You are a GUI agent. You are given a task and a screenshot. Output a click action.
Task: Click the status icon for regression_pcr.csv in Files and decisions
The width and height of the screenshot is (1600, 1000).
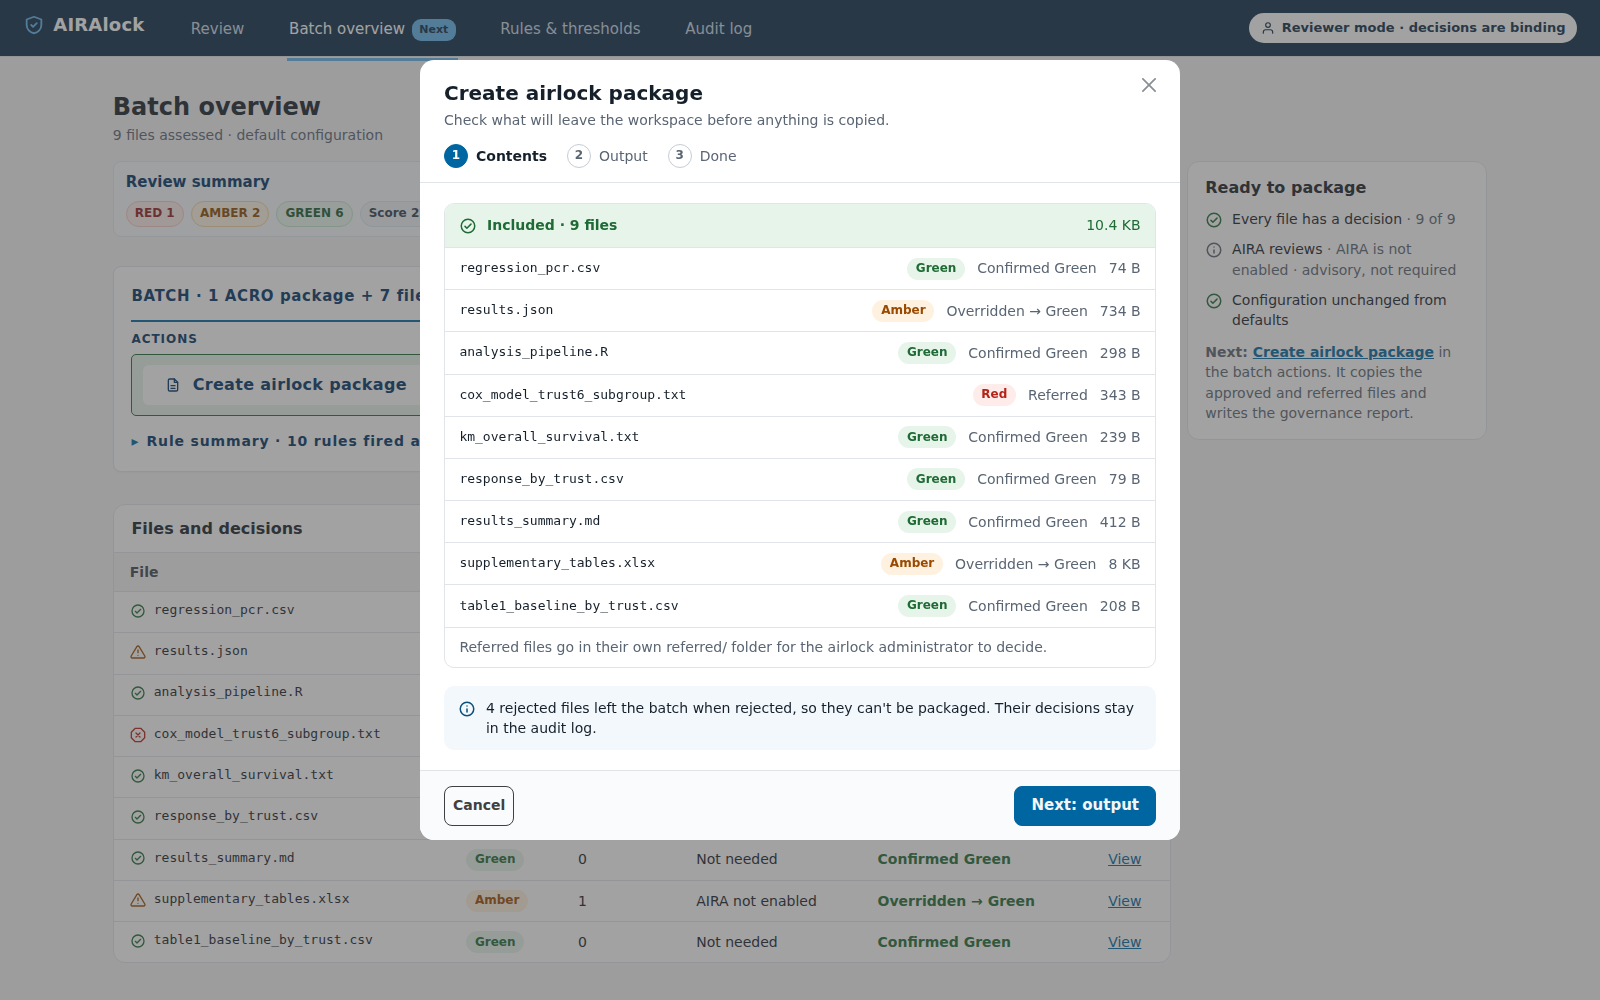pos(138,611)
